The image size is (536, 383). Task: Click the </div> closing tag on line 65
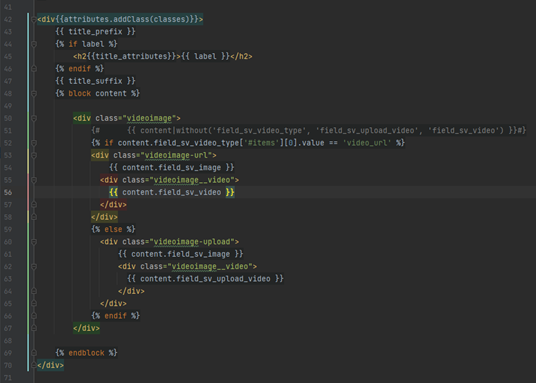tap(113, 304)
